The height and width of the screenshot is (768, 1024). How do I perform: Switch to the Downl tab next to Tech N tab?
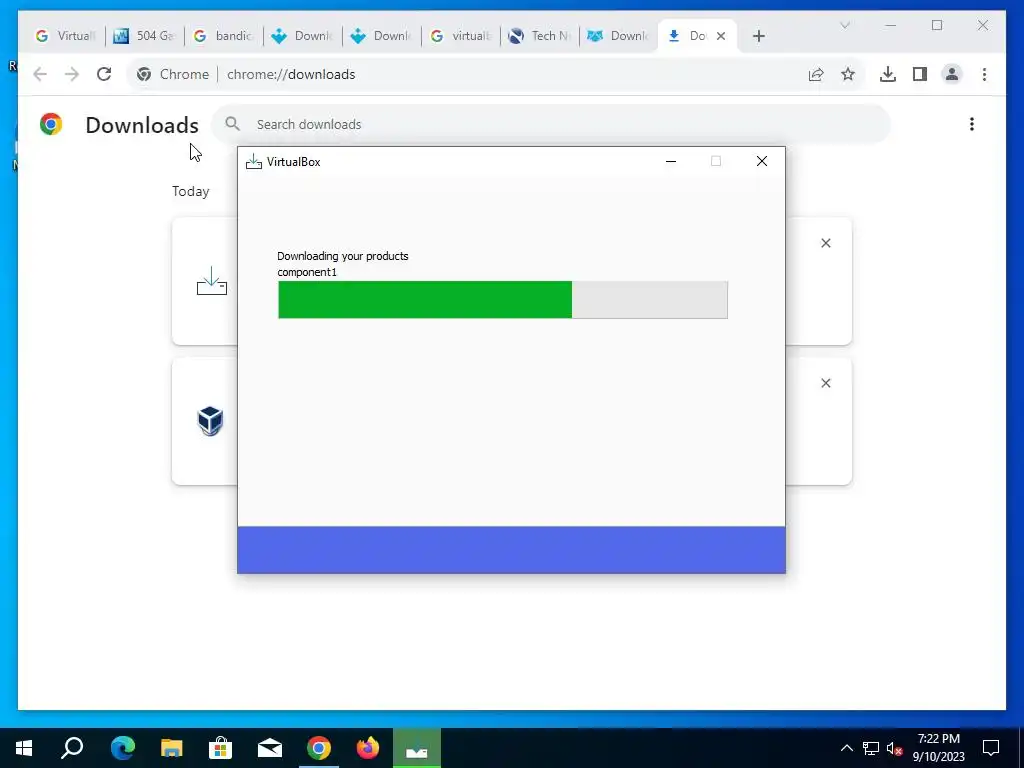tap(618, 36)
